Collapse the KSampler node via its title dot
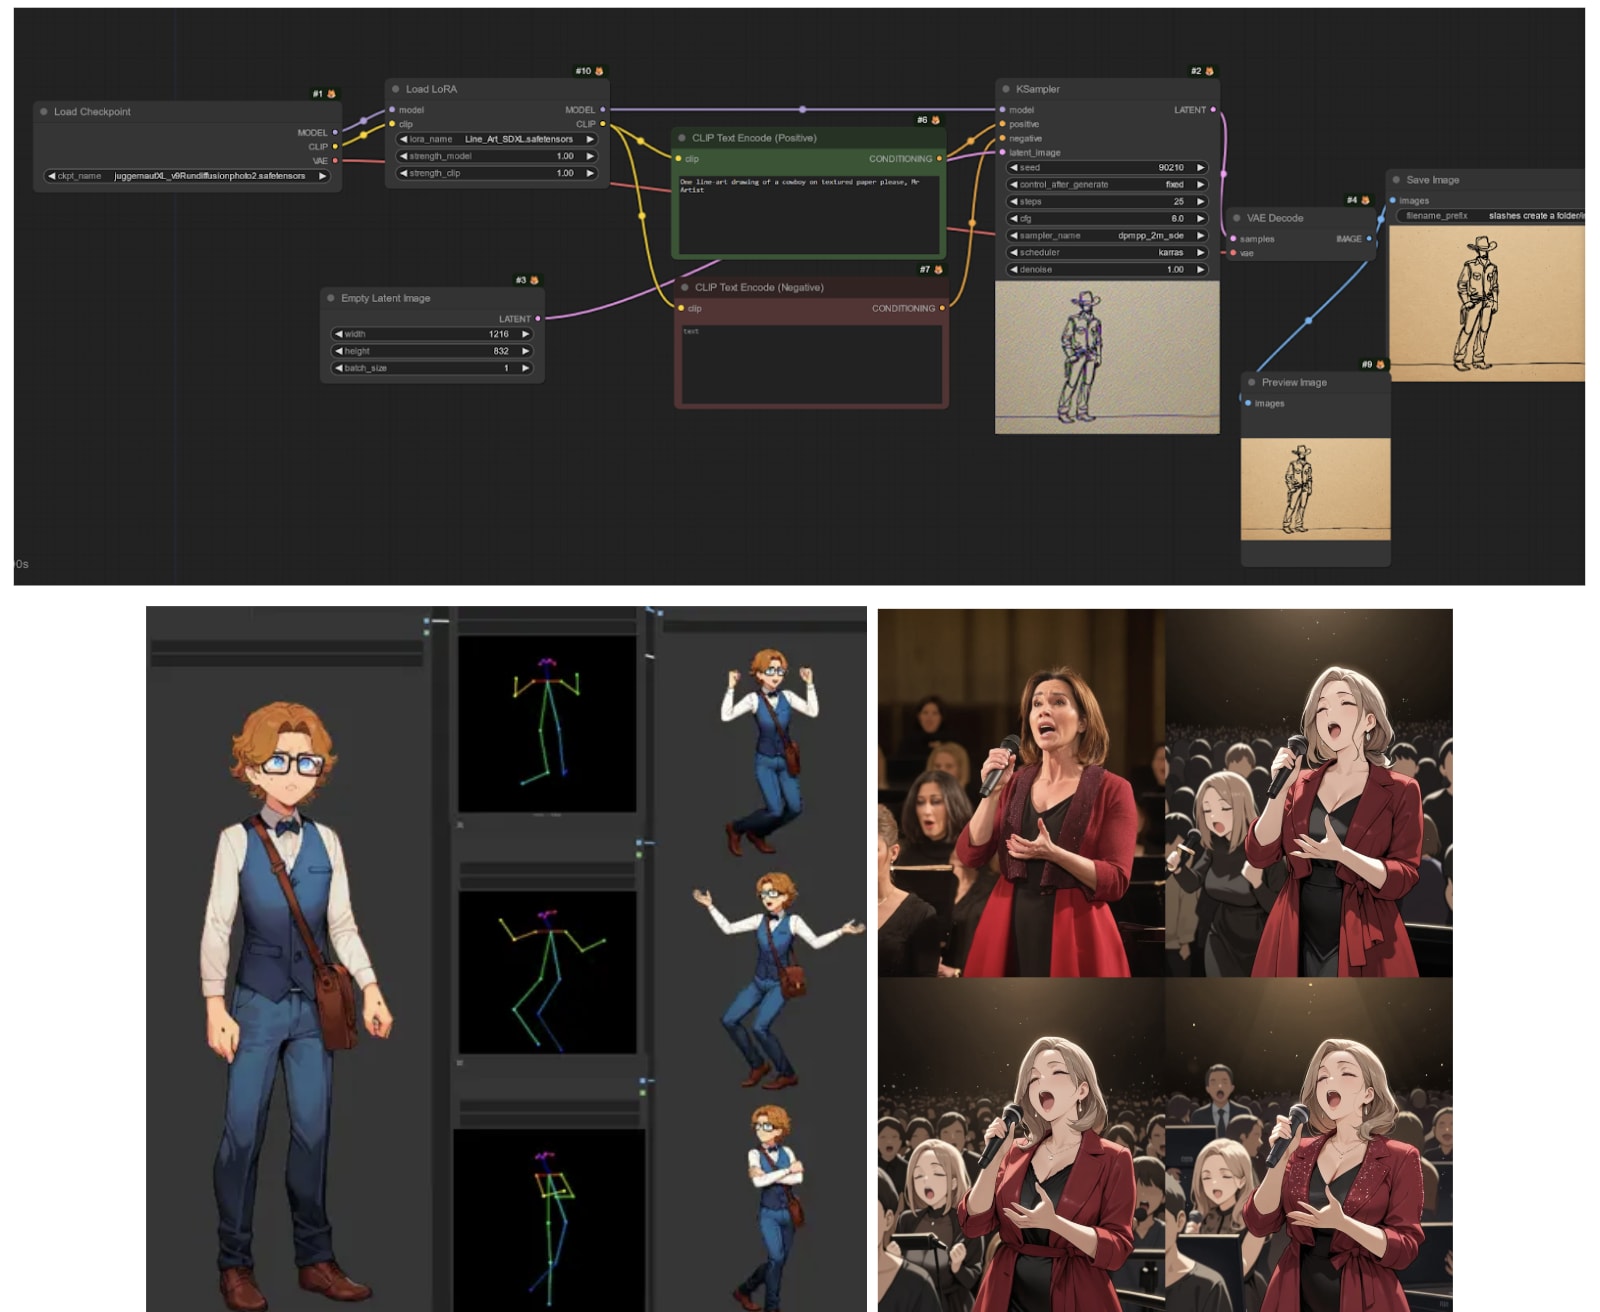 pos(1006,89)
